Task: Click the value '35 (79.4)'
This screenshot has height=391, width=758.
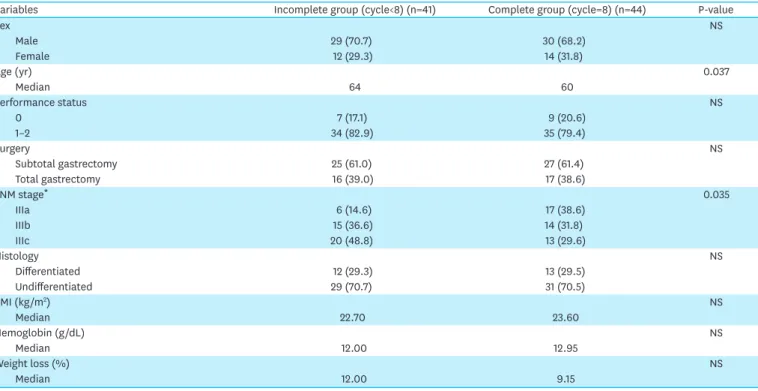Action: click(564, 133)
